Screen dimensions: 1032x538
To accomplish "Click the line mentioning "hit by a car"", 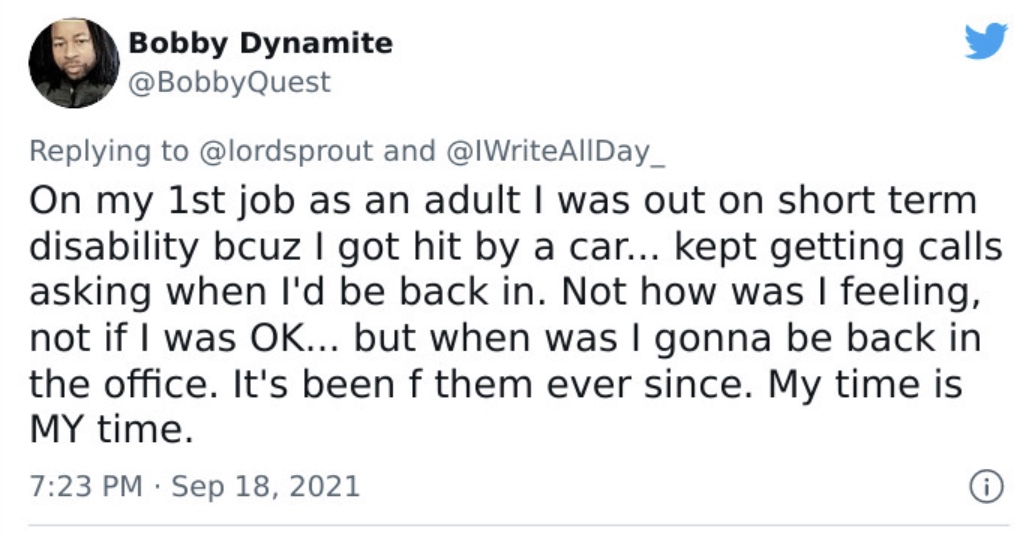I will (516, 247).
